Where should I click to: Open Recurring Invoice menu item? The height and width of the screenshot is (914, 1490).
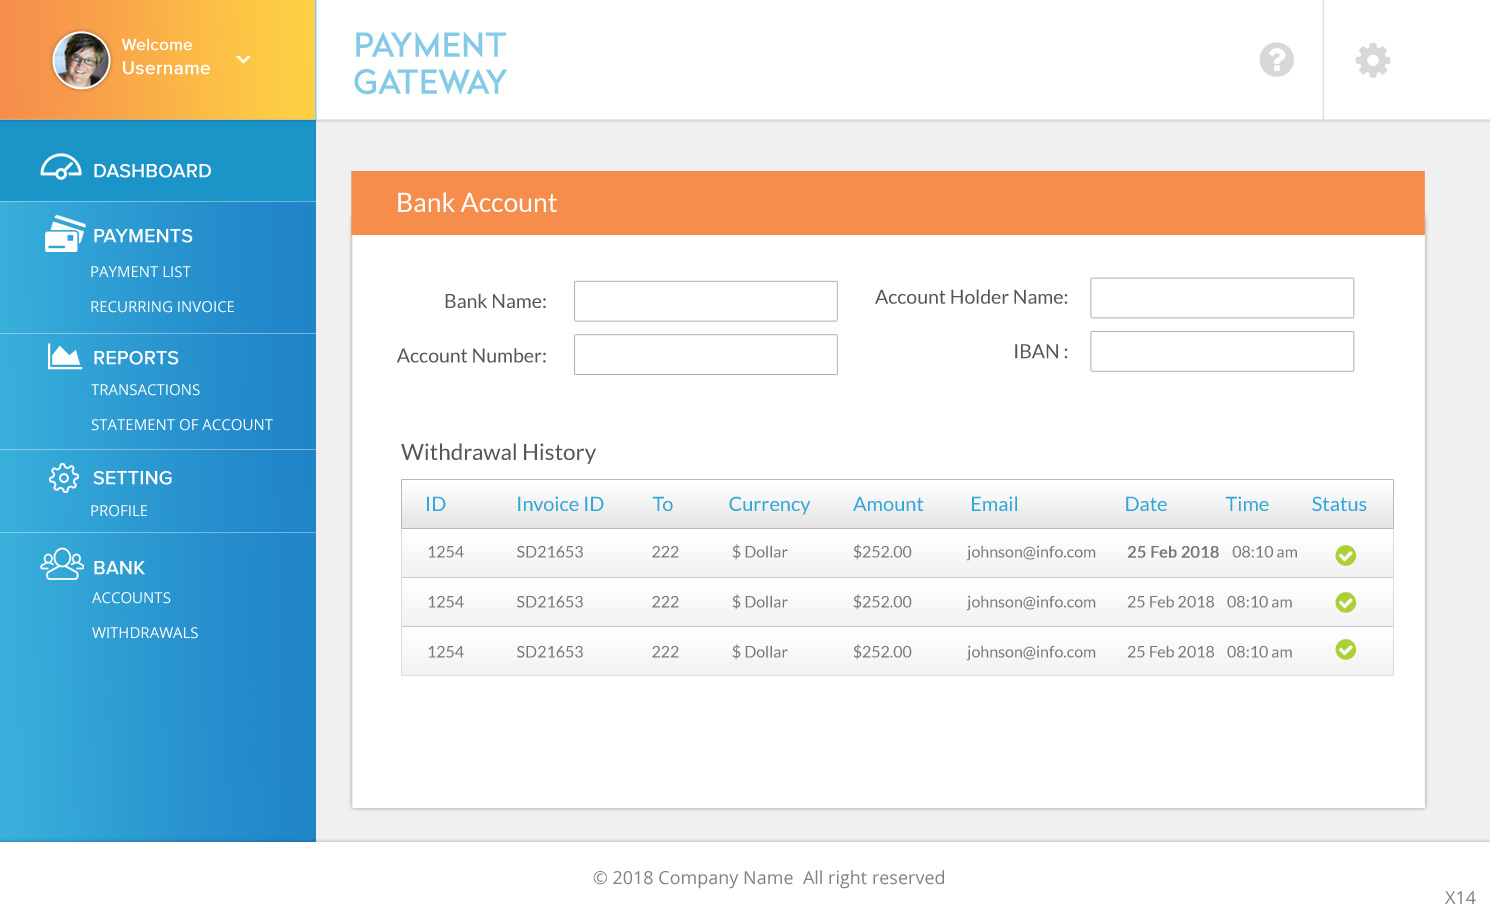pos(162,307)
